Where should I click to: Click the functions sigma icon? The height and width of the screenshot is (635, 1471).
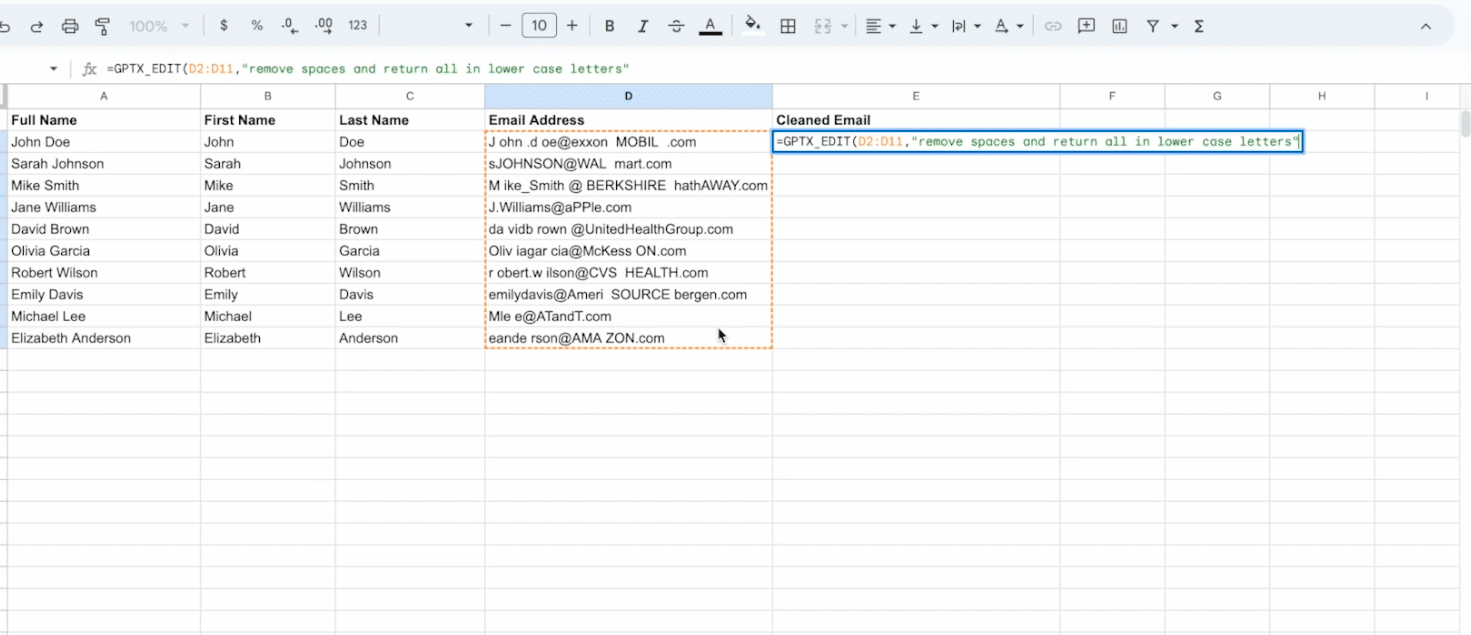coord(1199,27)
